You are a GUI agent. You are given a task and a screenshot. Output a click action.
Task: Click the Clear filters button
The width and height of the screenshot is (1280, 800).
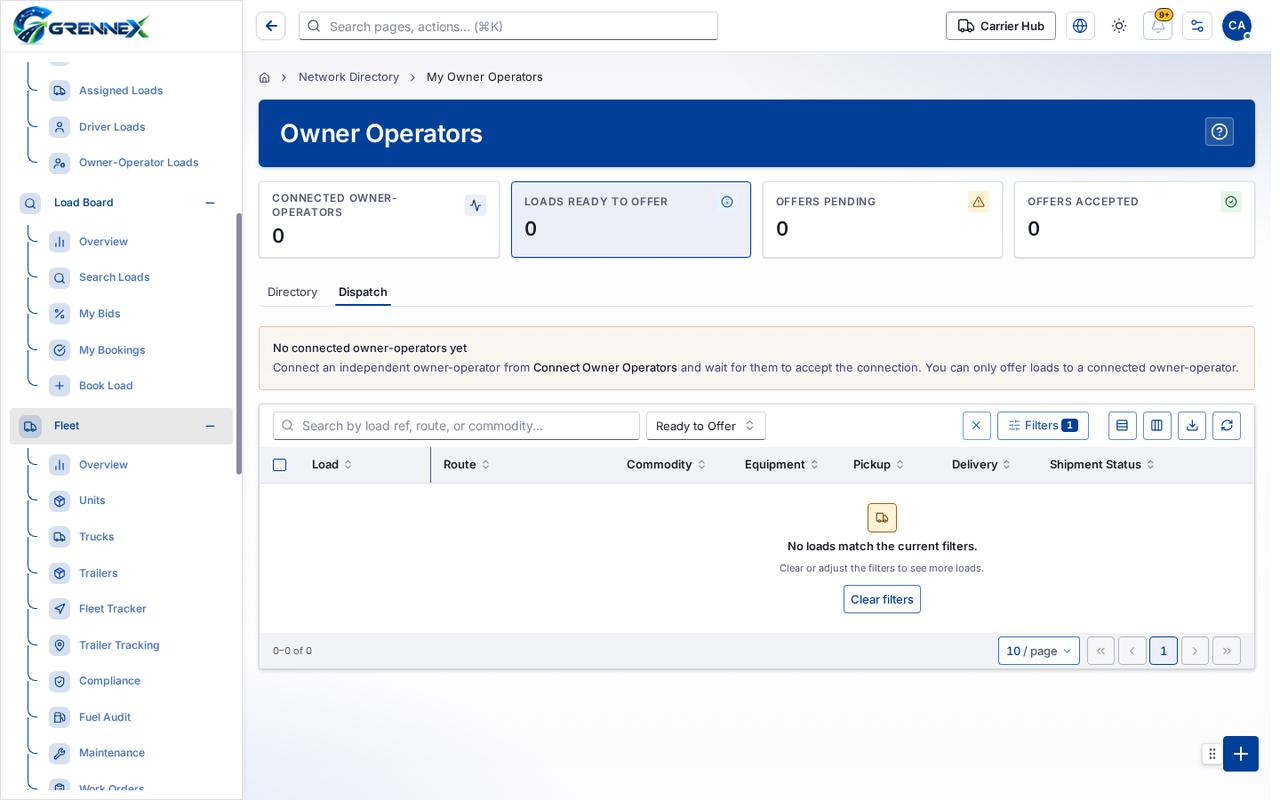pyautogui.click(x=882, y=600)
